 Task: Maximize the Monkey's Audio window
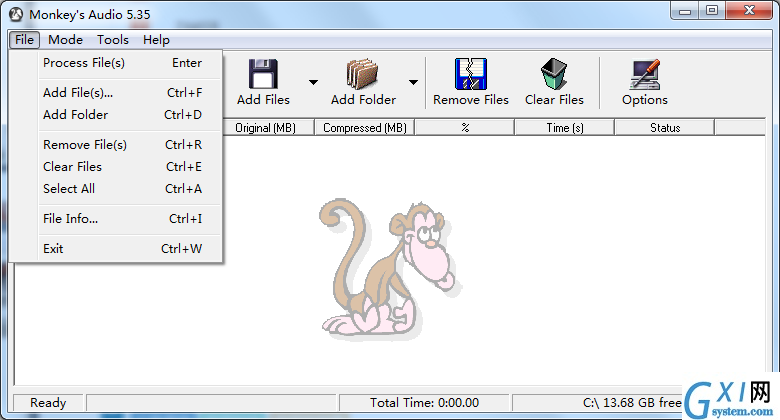(x=712, y=11)
